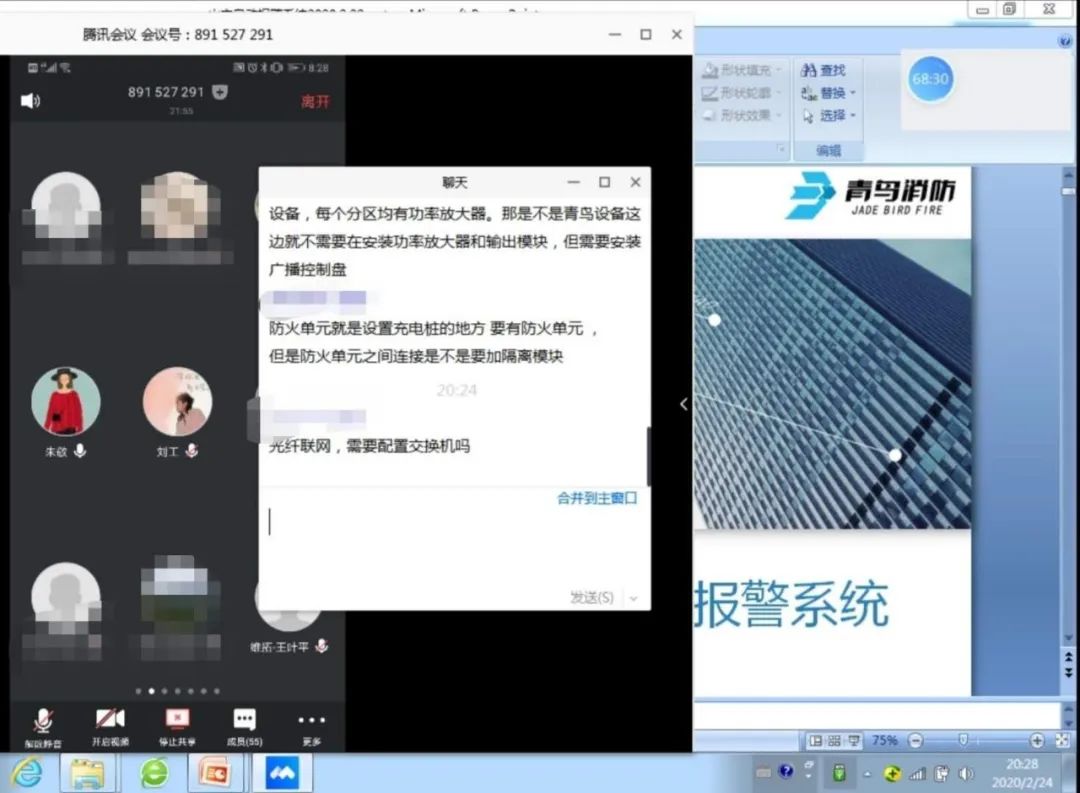Open the 替换 Replace tool
This screenshot has width=1080, height=793.
832,93
